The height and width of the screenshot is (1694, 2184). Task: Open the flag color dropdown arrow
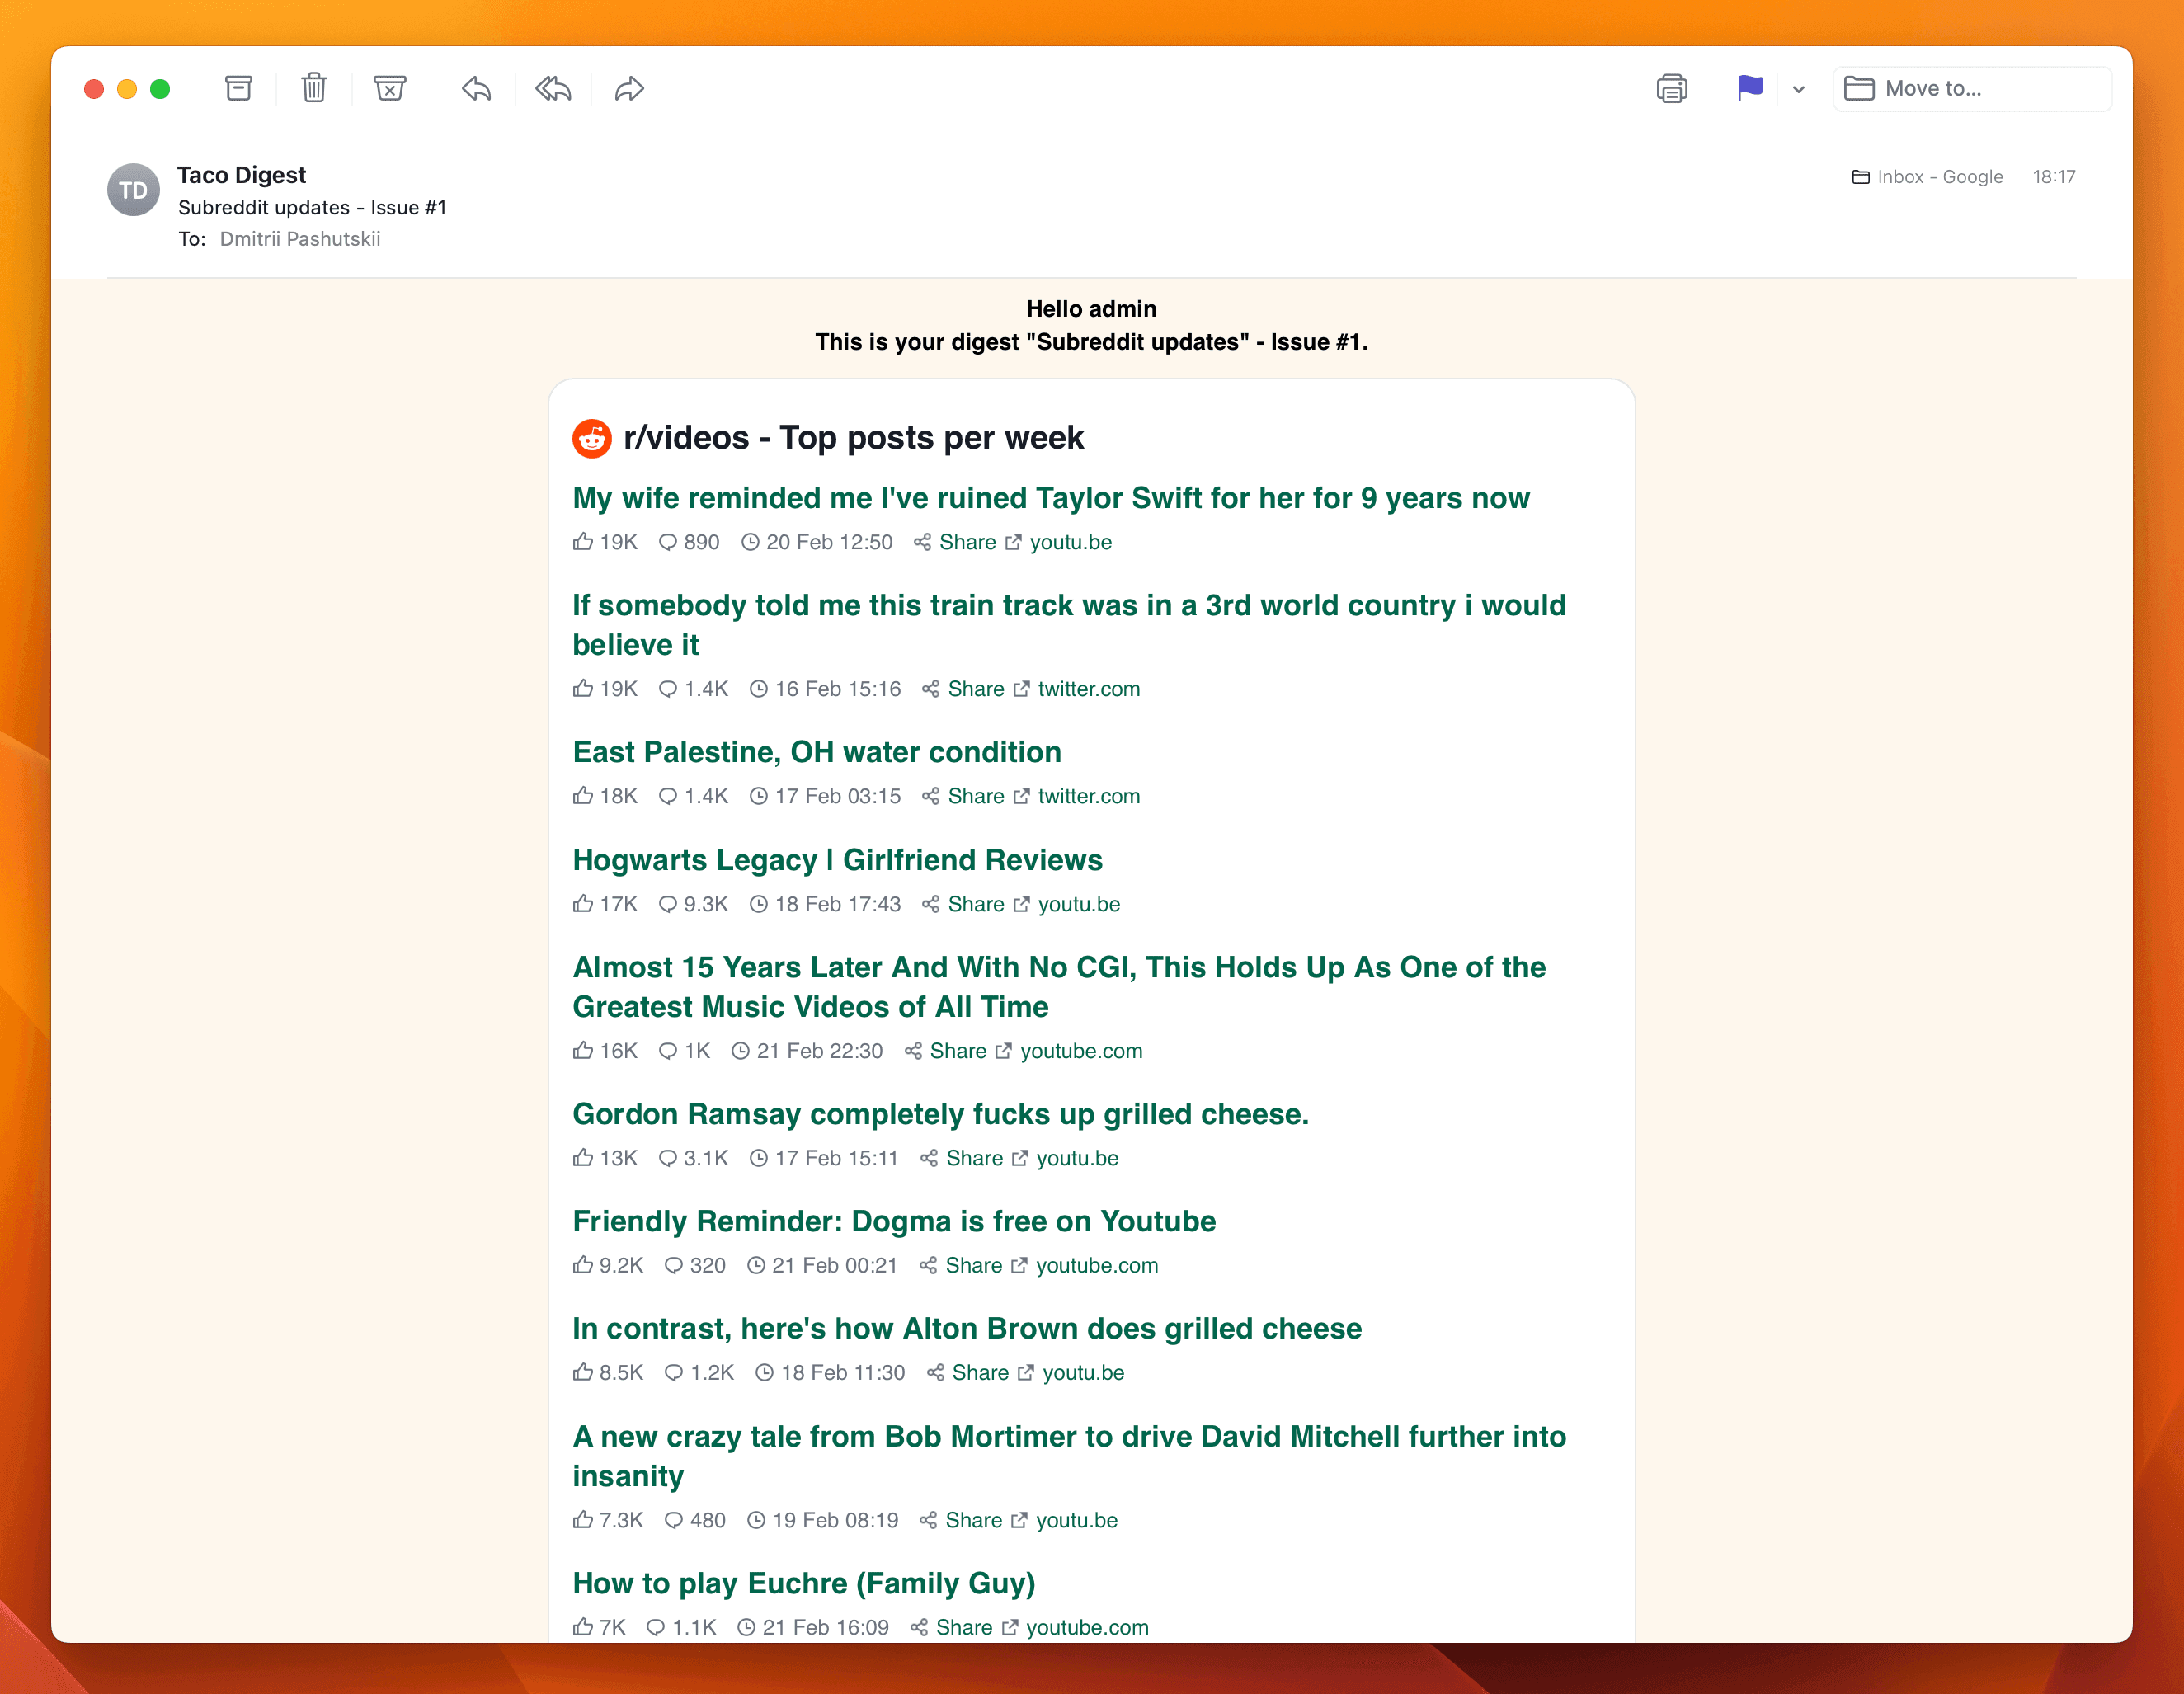(x=1799, y=89)
